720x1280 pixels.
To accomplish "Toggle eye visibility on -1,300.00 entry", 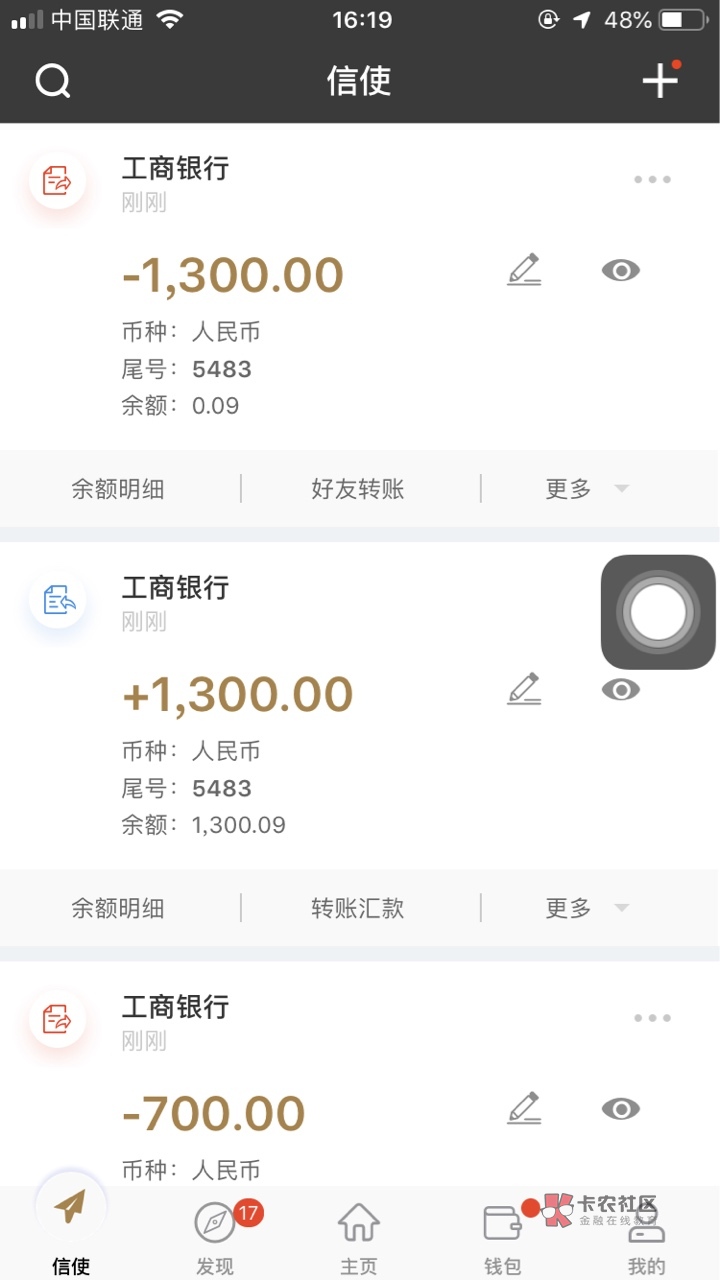I will click(620, 270).
